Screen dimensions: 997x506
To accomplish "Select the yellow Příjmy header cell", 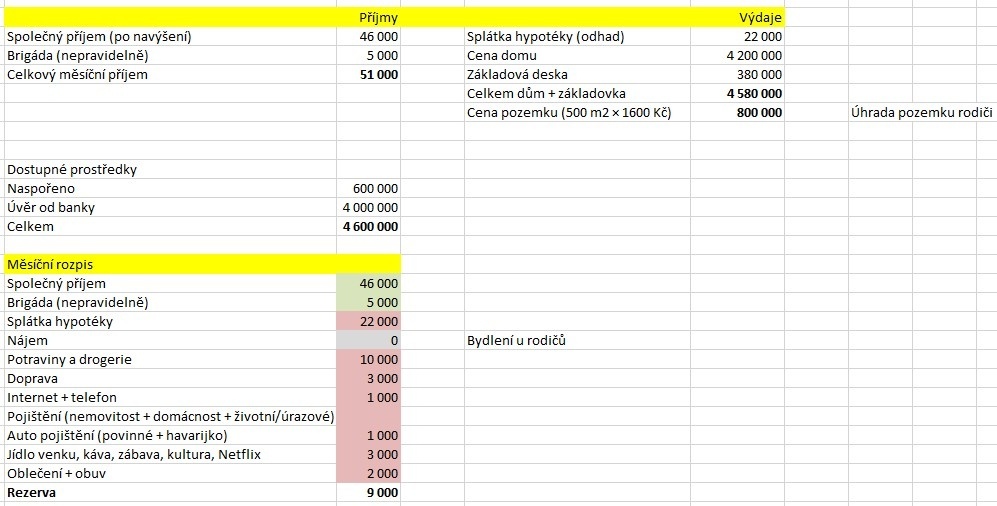I will click(x=368, y=18).
